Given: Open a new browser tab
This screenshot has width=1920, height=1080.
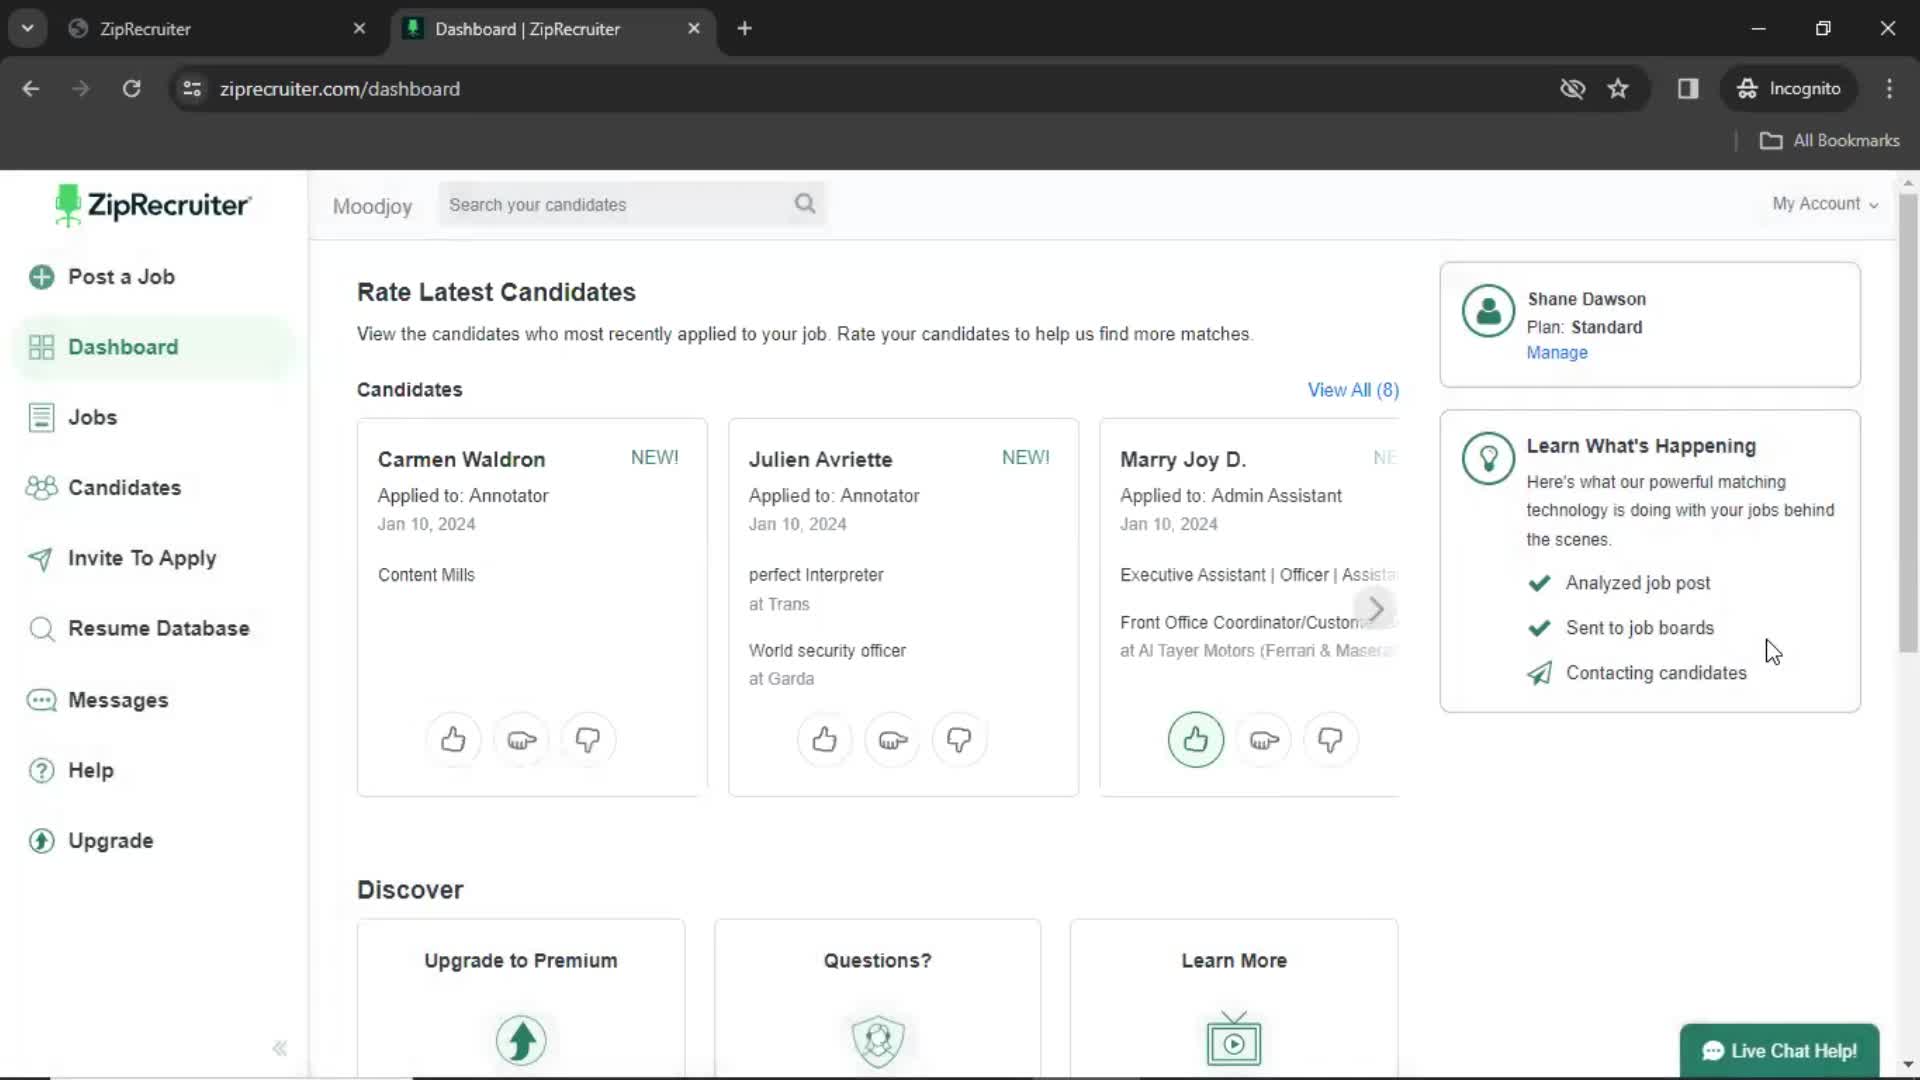Looking at the screenshot, I should (744, 29).
